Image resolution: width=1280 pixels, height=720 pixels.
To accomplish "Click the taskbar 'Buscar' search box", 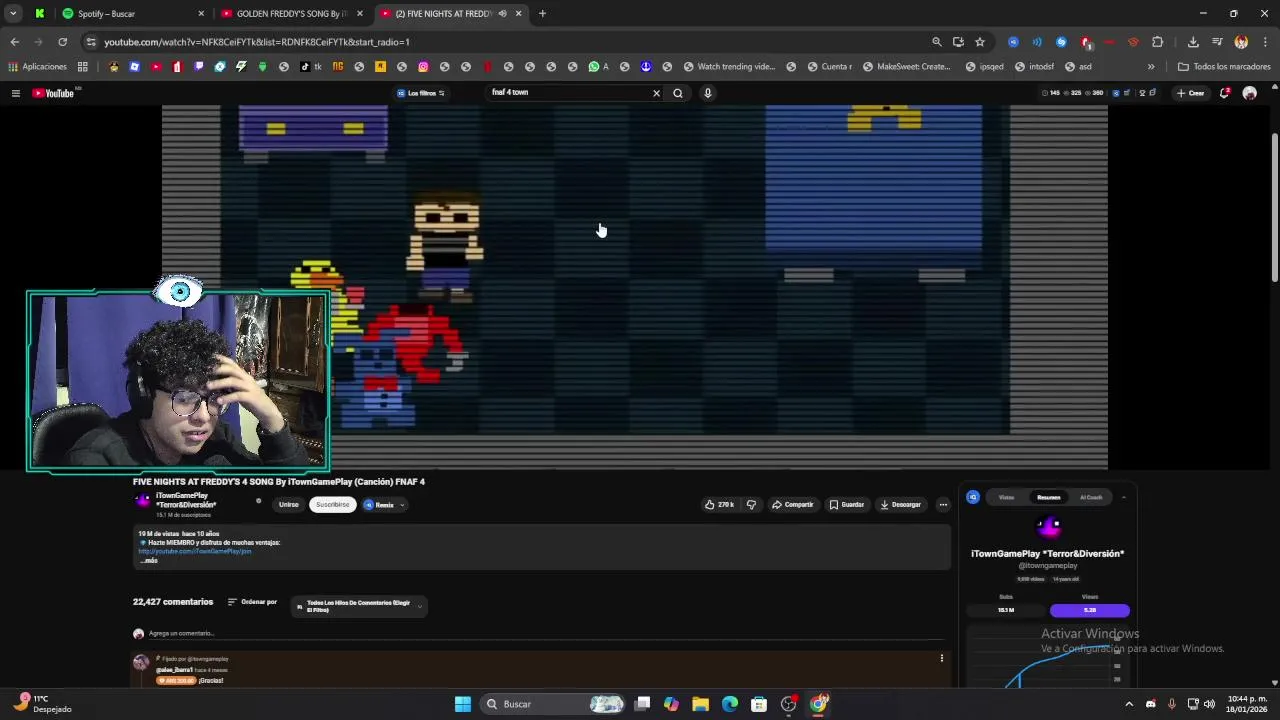I will click(554, 704).
